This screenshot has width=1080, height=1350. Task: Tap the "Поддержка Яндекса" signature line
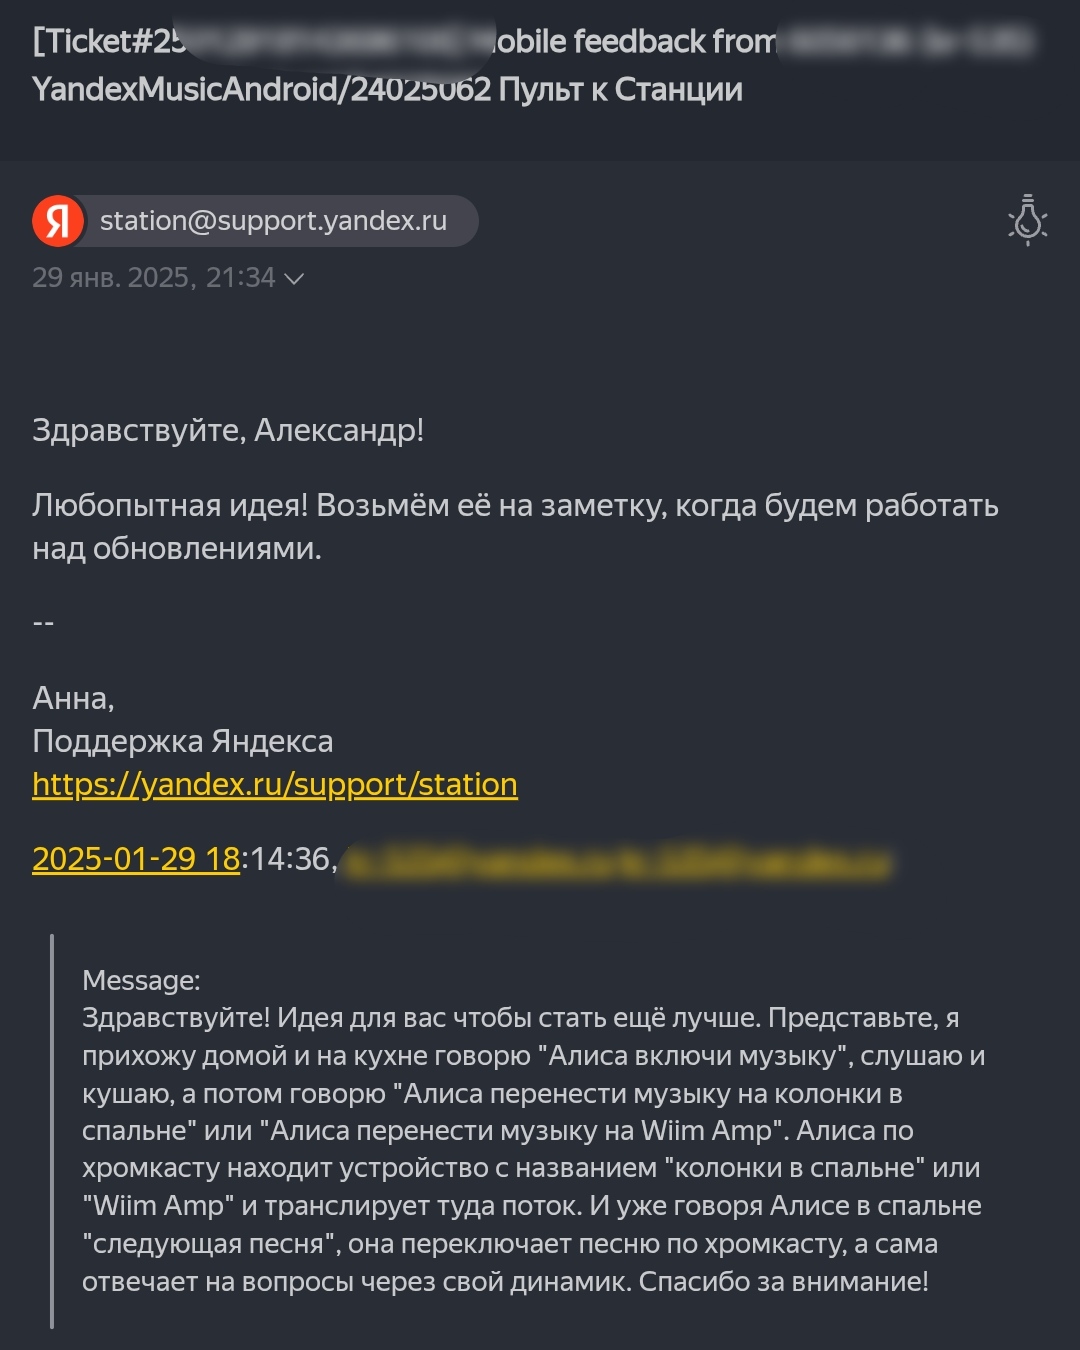click(x=182, y=741)
